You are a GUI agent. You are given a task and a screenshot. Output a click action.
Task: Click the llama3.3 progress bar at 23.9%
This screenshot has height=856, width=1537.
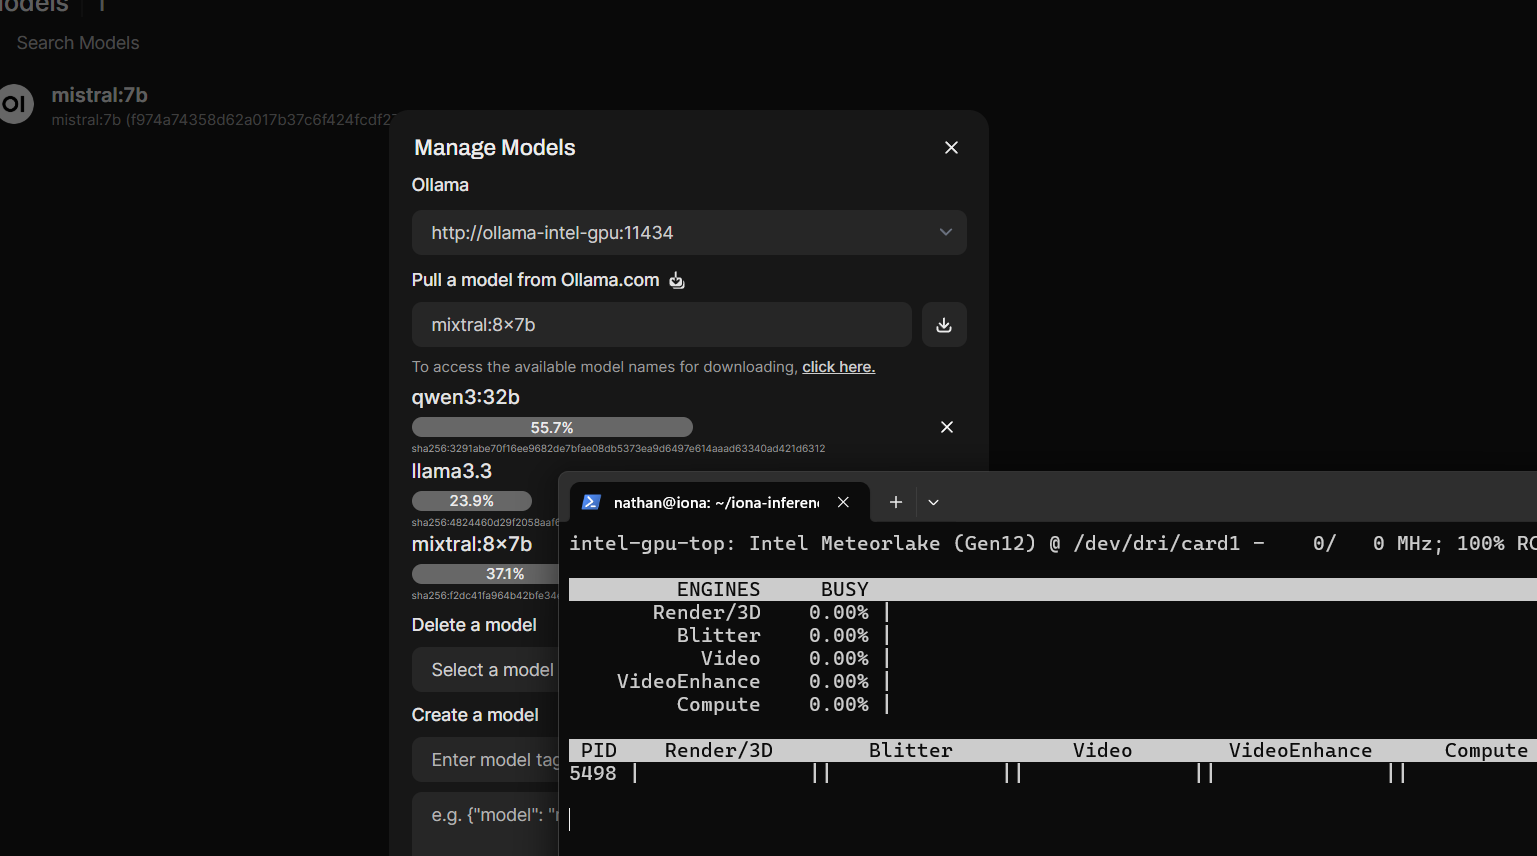click(x=472, y=501)
